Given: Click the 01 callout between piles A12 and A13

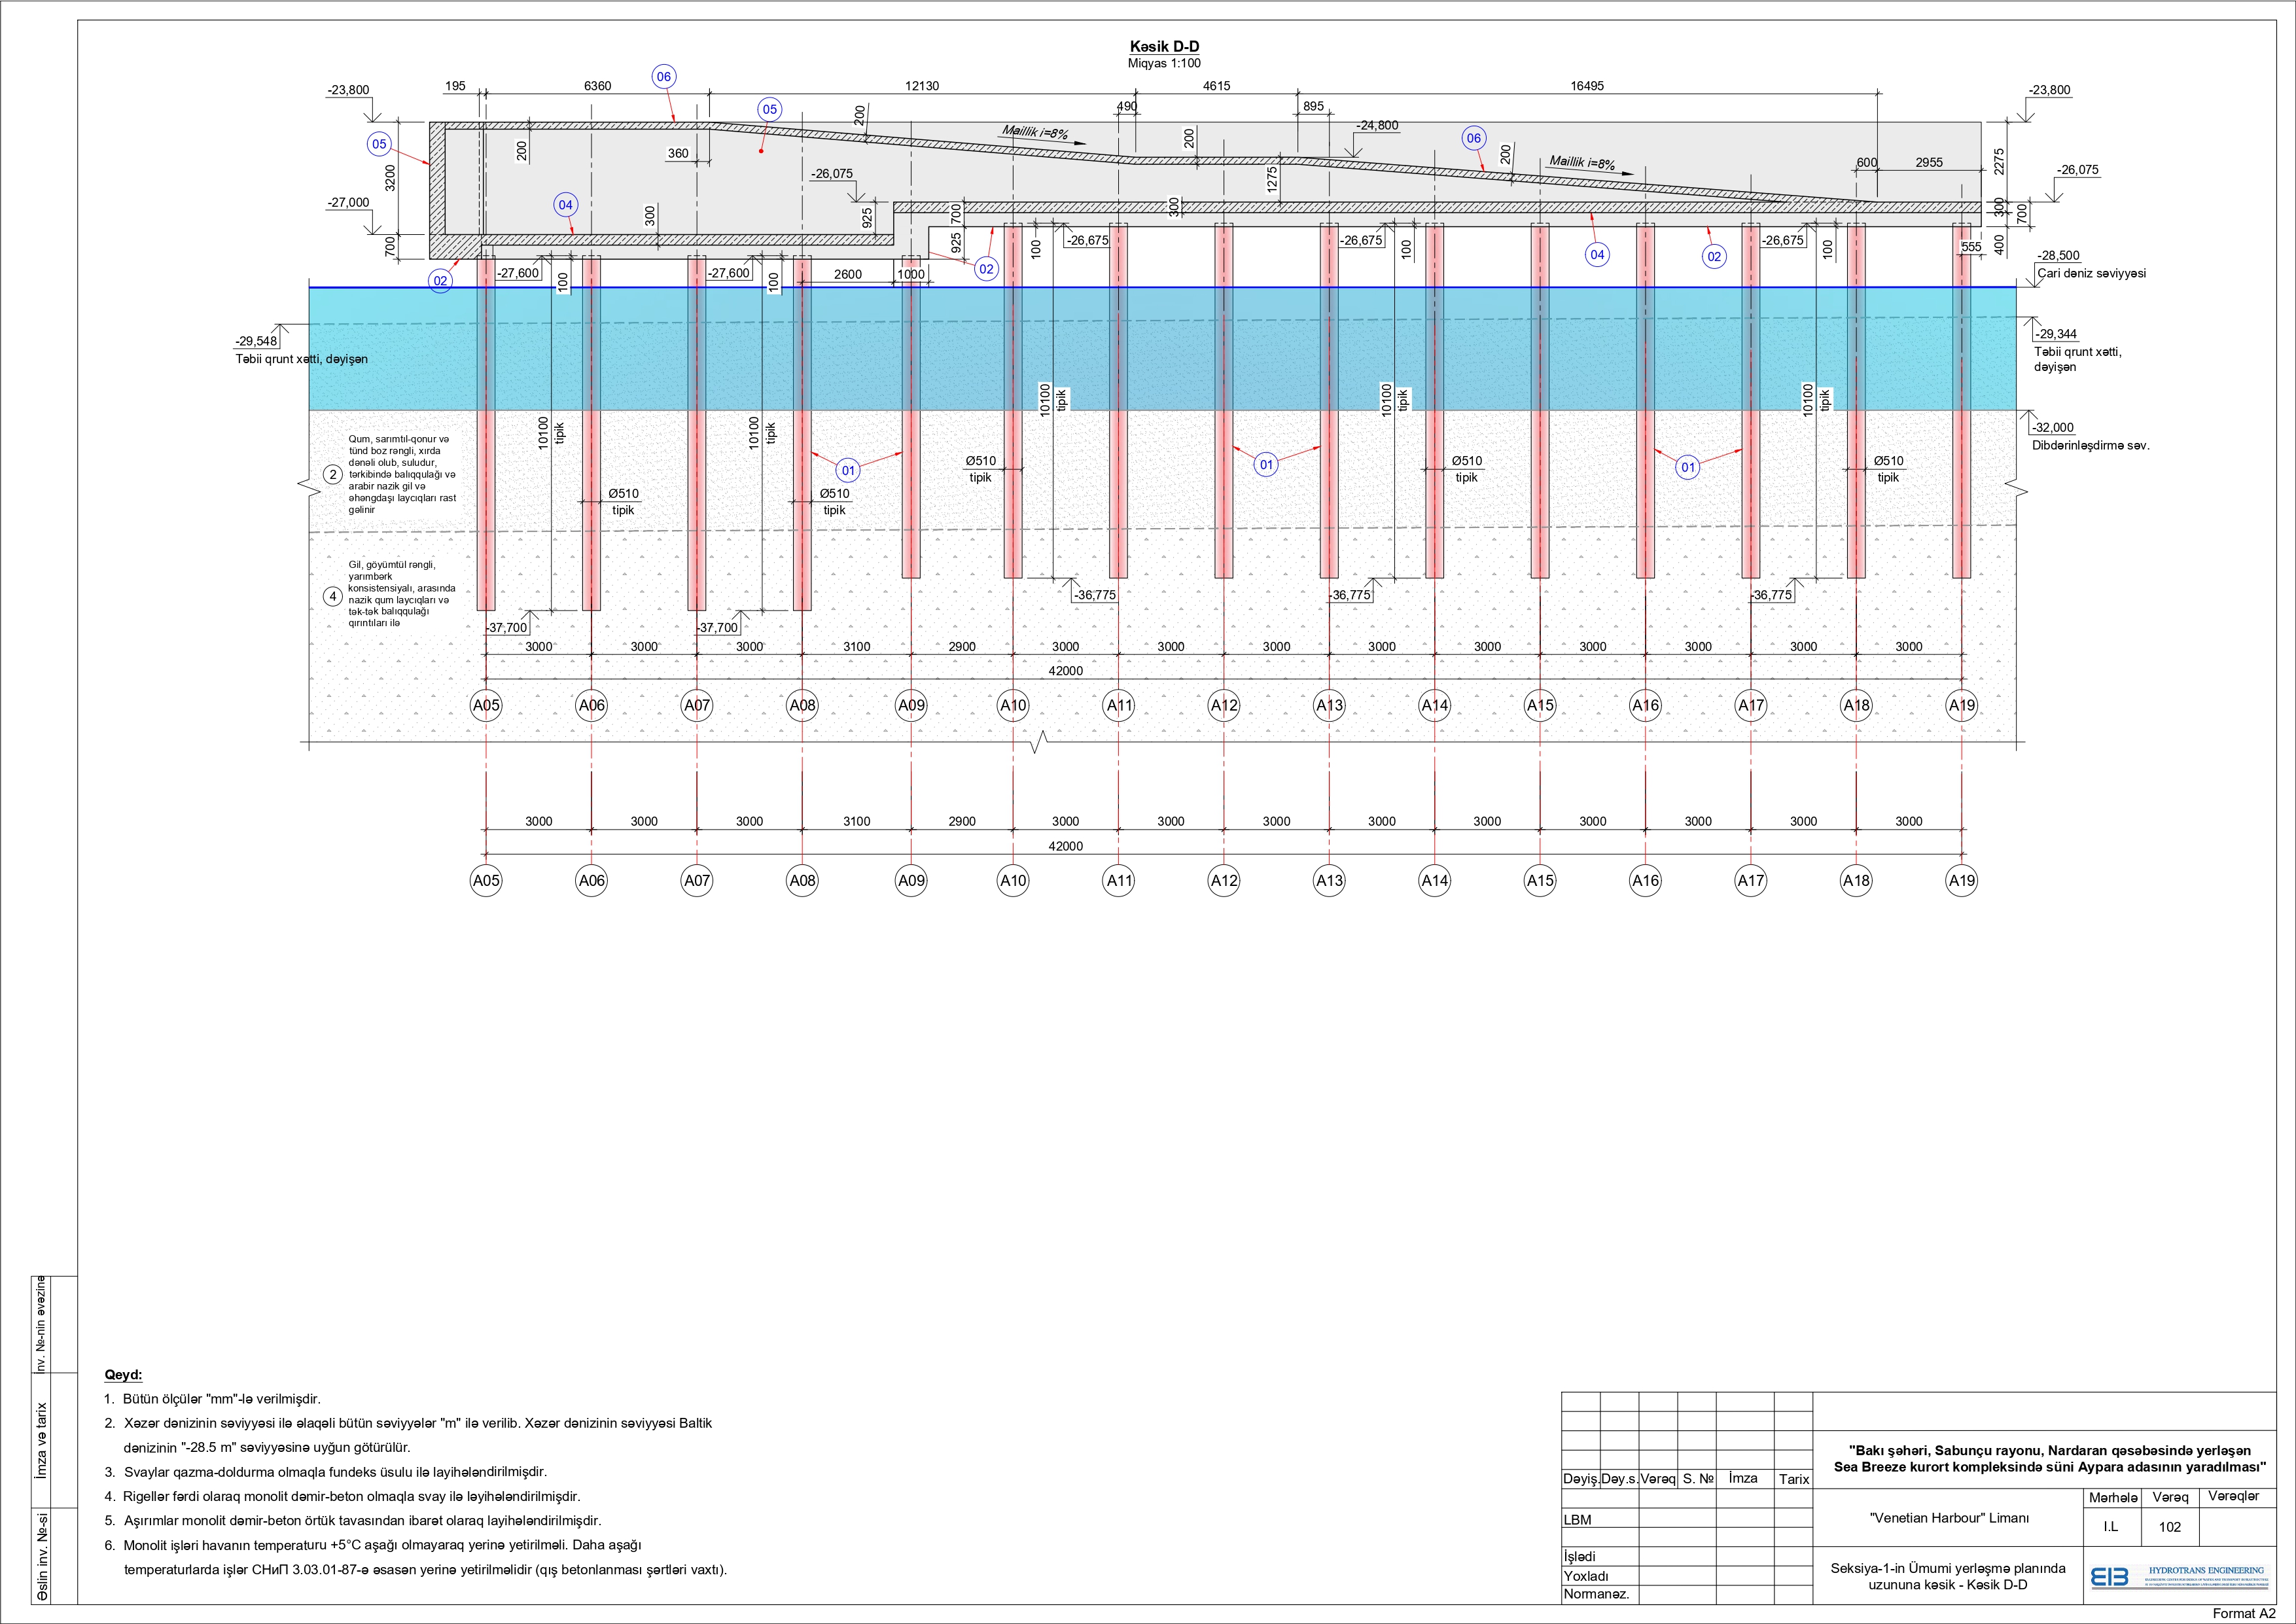Looking at the screenshot, I should [x=1266, y=464].
